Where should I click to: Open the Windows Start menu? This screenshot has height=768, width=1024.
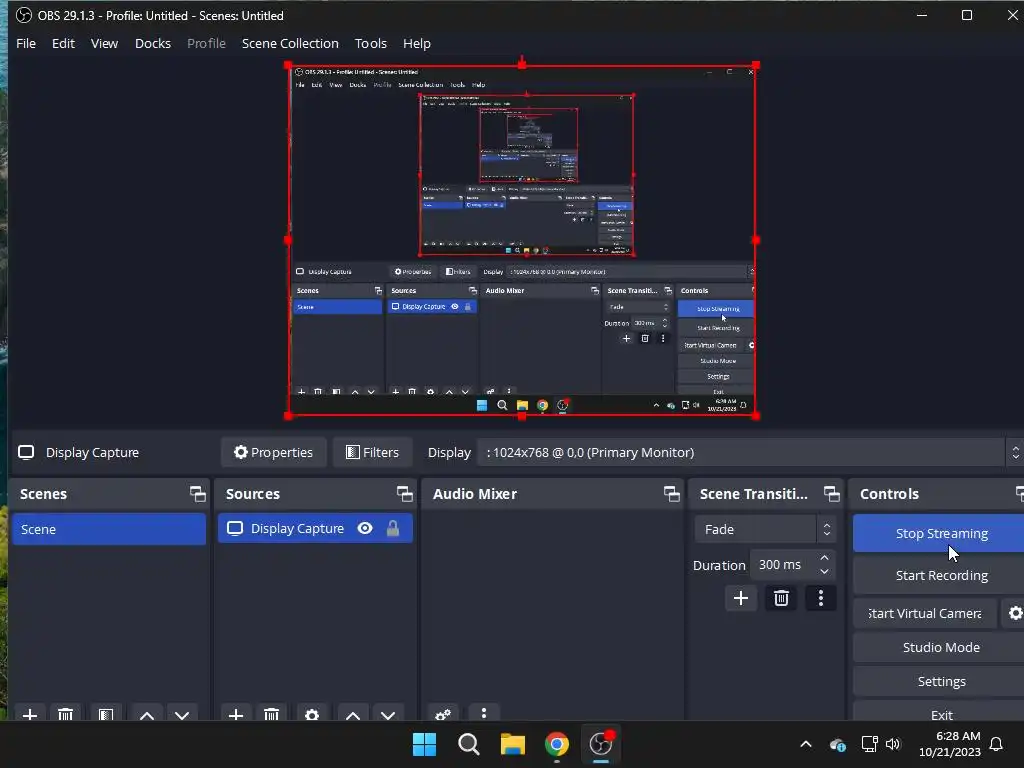[x=424, y=744]
